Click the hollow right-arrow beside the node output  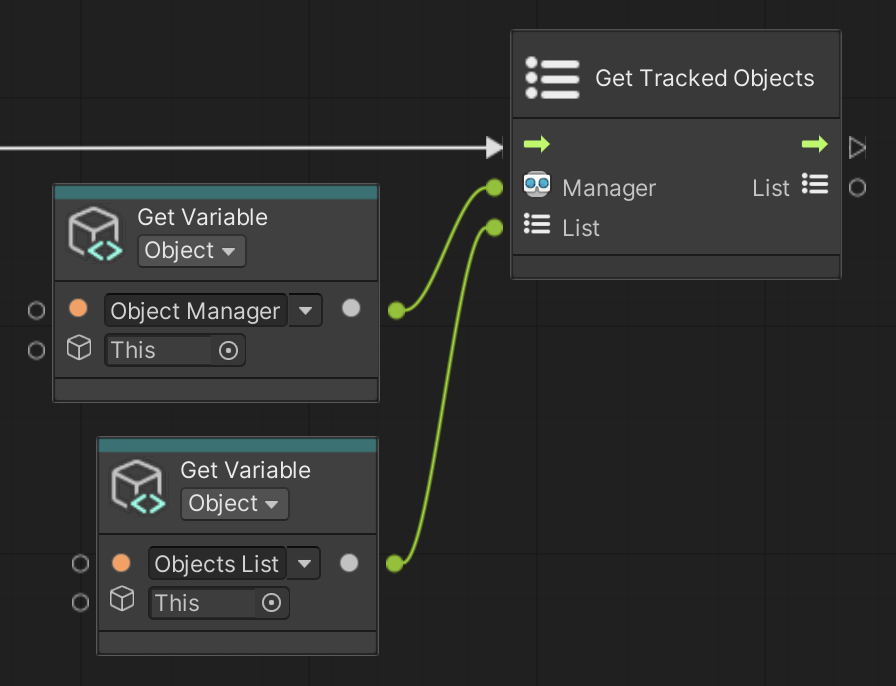(x=857, y=147)
